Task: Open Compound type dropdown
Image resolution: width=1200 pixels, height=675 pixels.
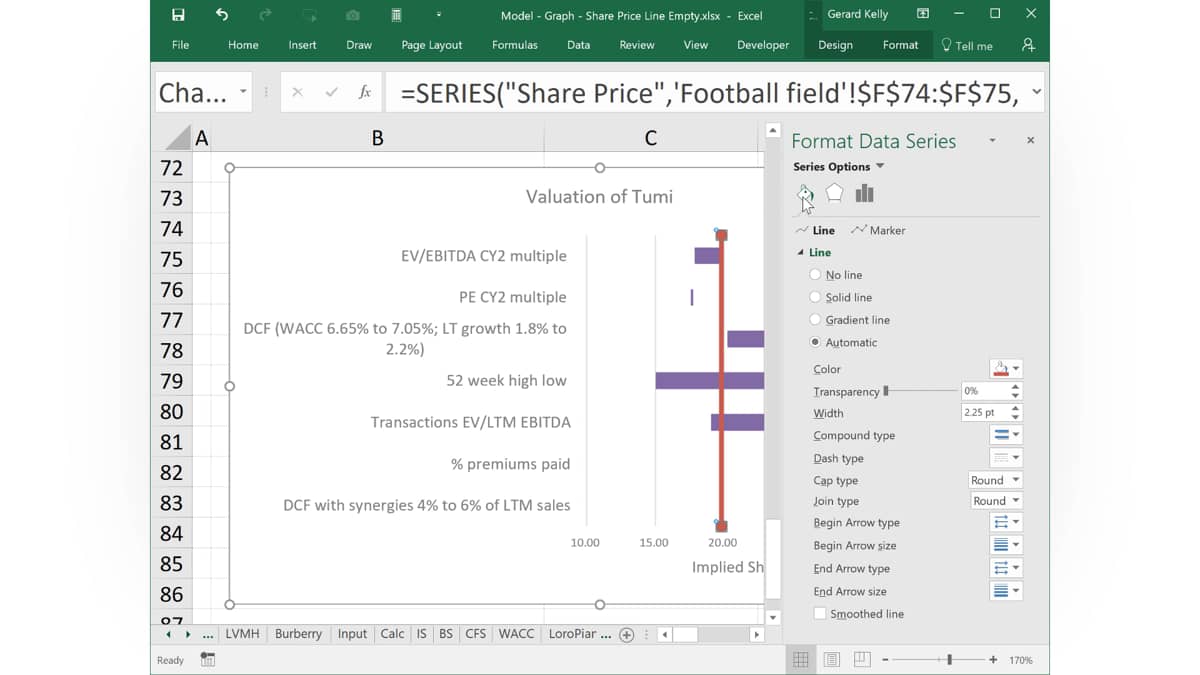Action: 1005,435
